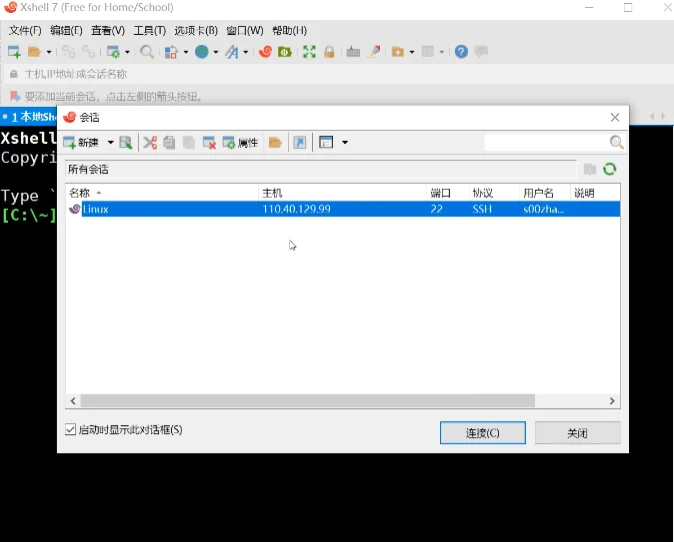Open the 窗口(W) menu
The width and height of the screenshot is (674, 542).
click(245, 31)
